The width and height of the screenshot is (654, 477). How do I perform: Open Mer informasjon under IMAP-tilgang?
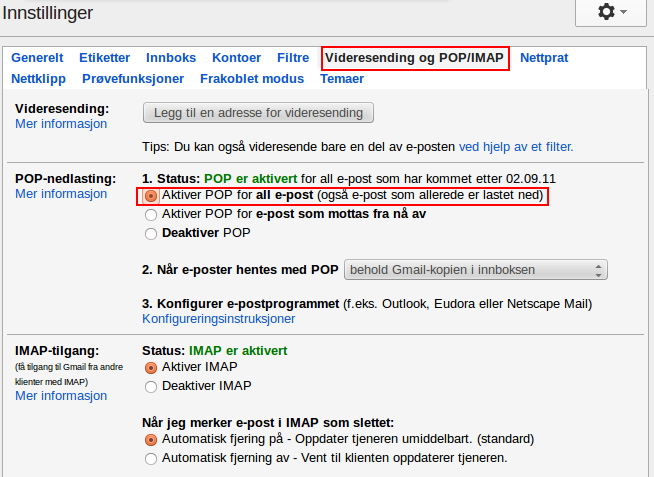[61, 396]
